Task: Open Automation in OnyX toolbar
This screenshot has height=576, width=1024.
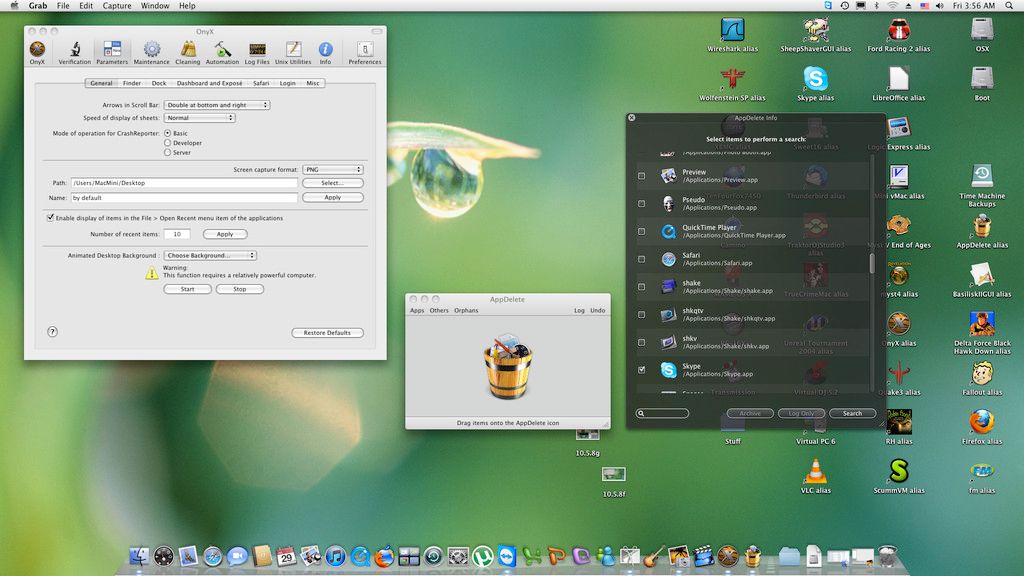Action: tap(222, 53)
